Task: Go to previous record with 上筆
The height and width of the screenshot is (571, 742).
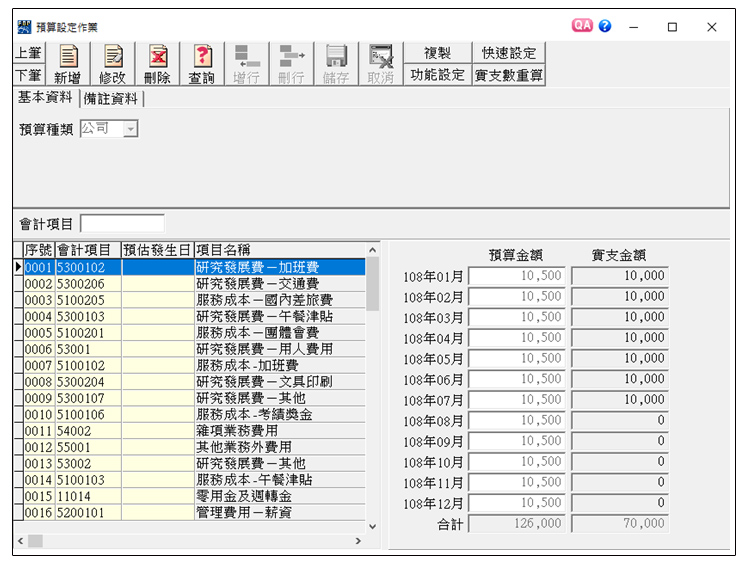Action: (x=28, y=53)
